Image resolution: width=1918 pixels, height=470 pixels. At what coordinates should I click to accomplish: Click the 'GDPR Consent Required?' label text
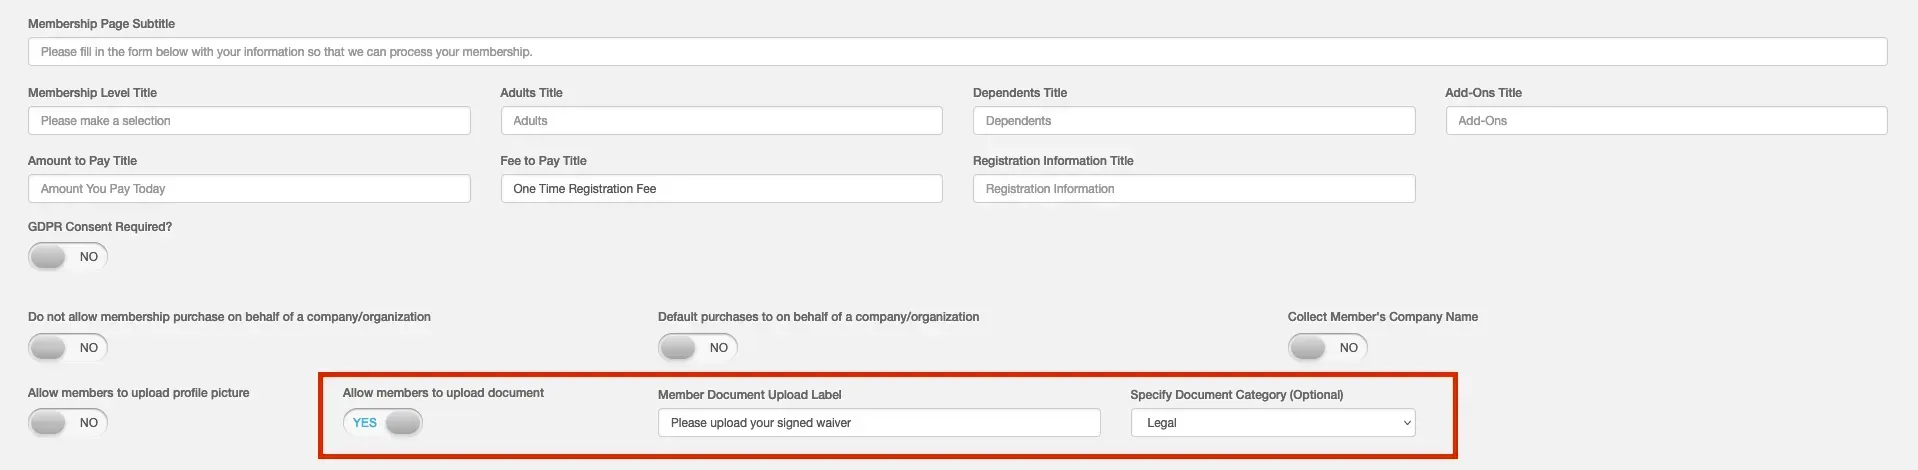point(100,227)
